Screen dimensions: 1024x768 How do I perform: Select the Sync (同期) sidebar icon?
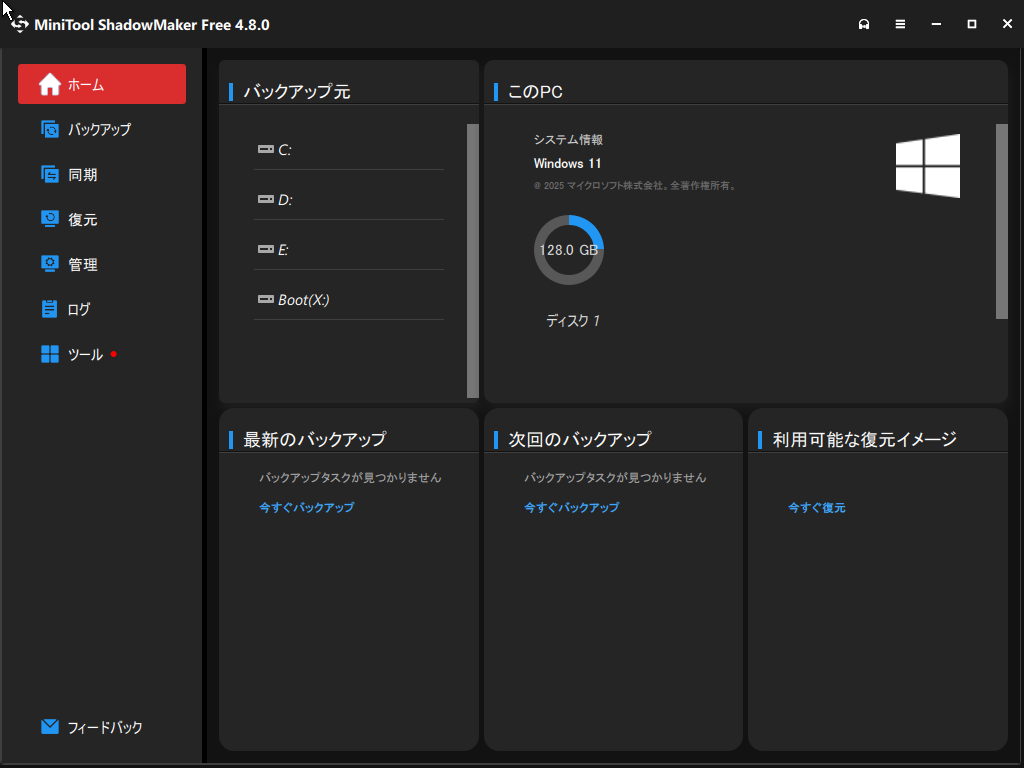pyautogui.click(x=50, y=174)
